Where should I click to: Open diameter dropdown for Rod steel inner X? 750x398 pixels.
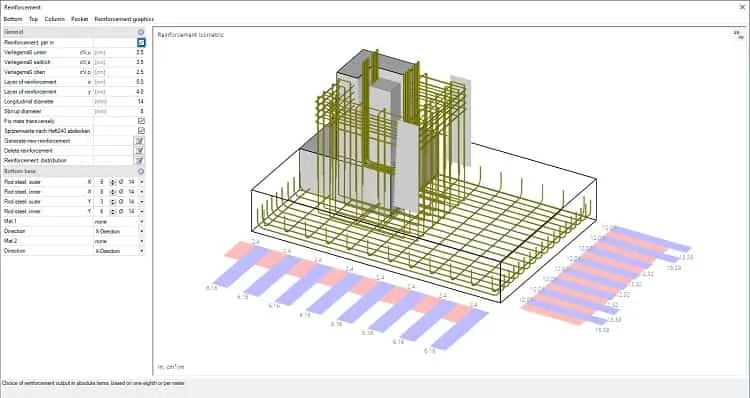coord(142,191)
